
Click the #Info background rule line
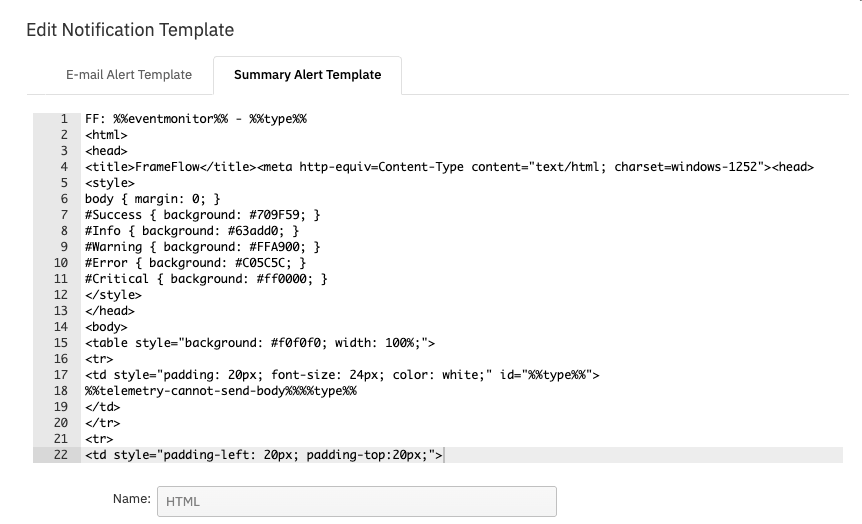(x=192, y=230)
